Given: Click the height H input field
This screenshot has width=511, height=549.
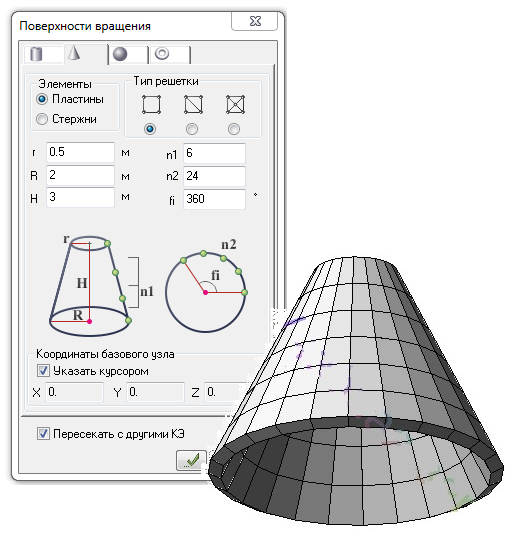Looking at the screenshot, I should (x=80, y=197).
